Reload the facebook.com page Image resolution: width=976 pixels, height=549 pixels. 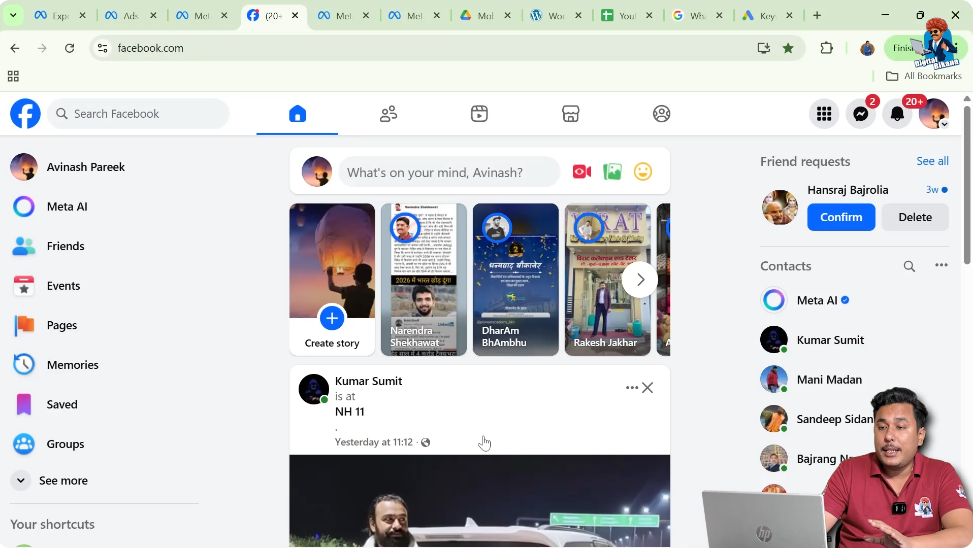(x=70, y=48)
